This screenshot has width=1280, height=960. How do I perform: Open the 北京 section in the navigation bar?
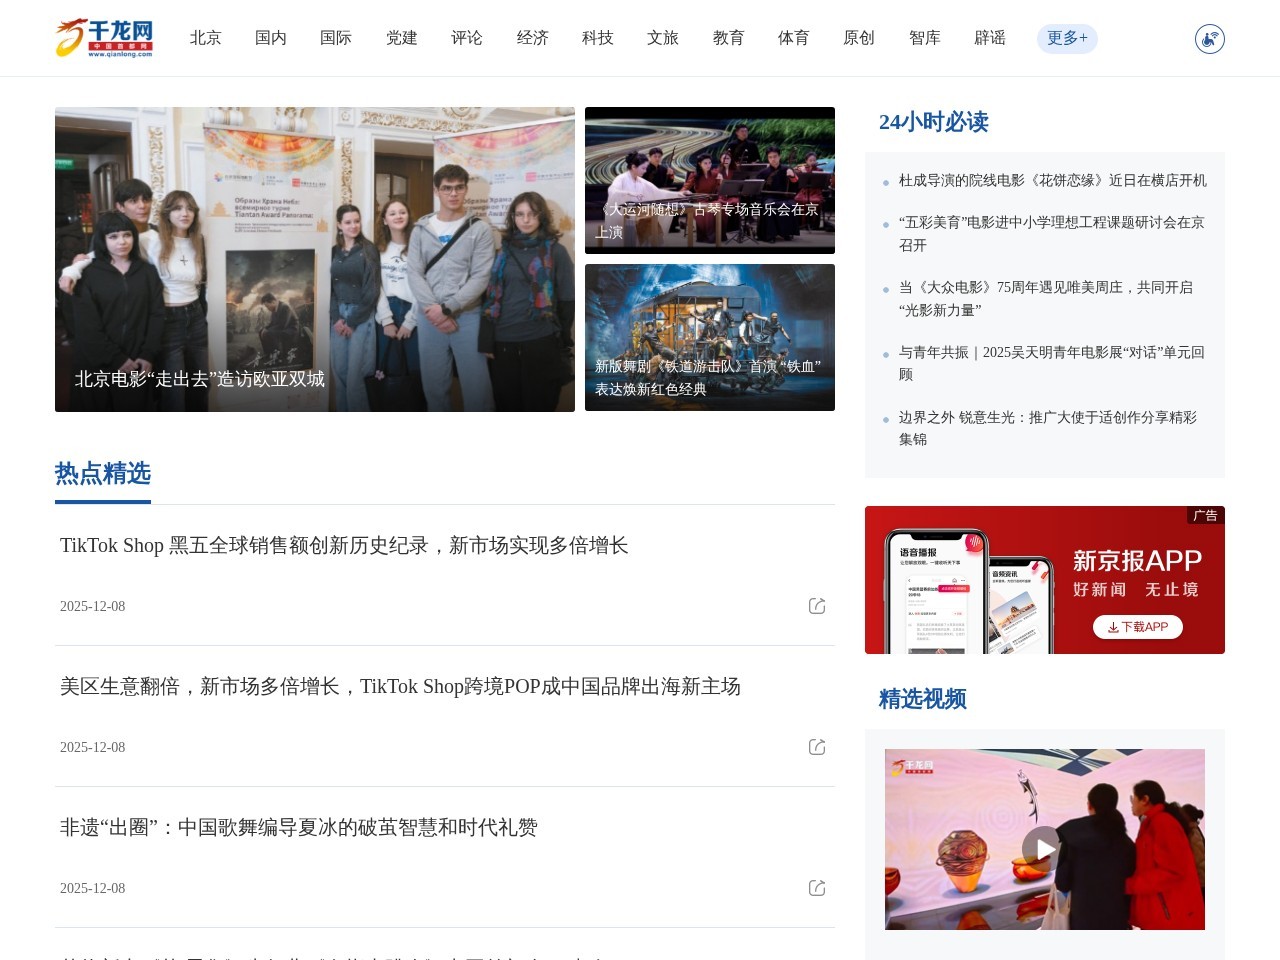click(x=206, y=38)
